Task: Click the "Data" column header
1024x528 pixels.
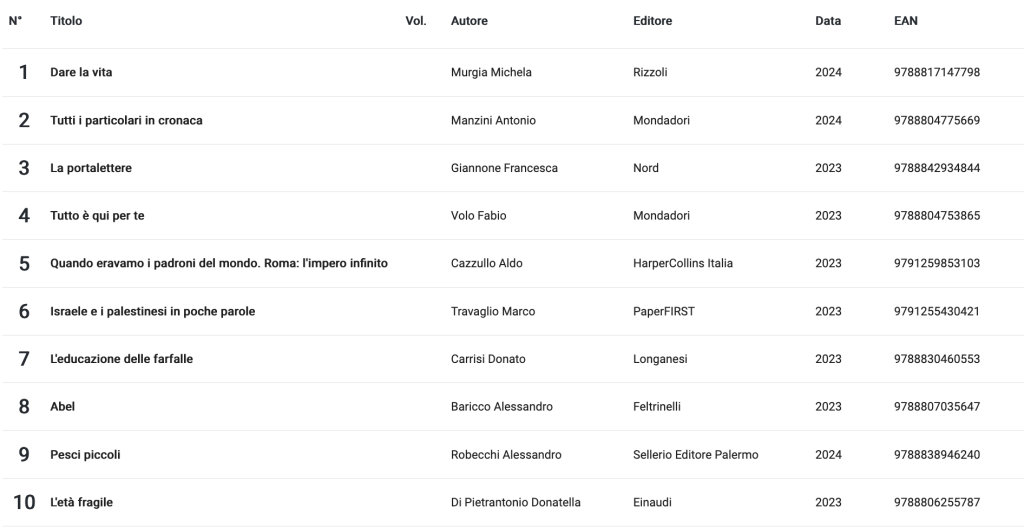Action: [828, 21]
